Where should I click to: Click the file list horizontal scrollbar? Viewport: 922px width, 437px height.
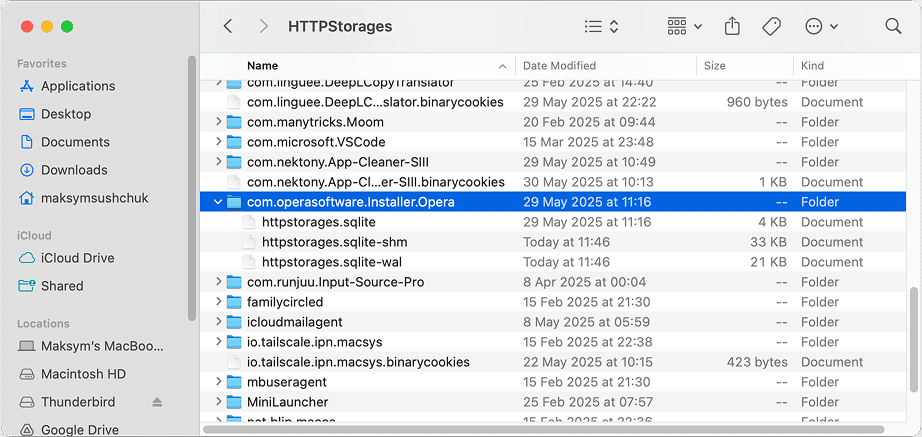(544, 430)
